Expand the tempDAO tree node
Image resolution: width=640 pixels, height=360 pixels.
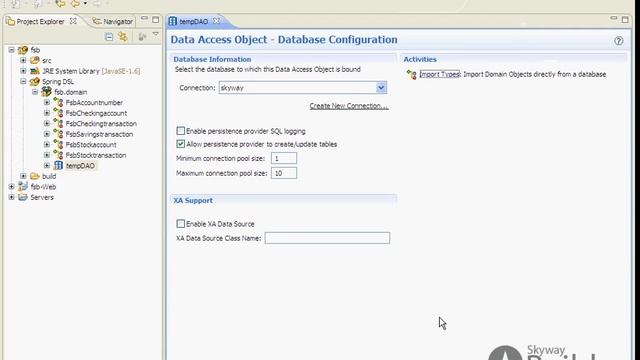47,166
